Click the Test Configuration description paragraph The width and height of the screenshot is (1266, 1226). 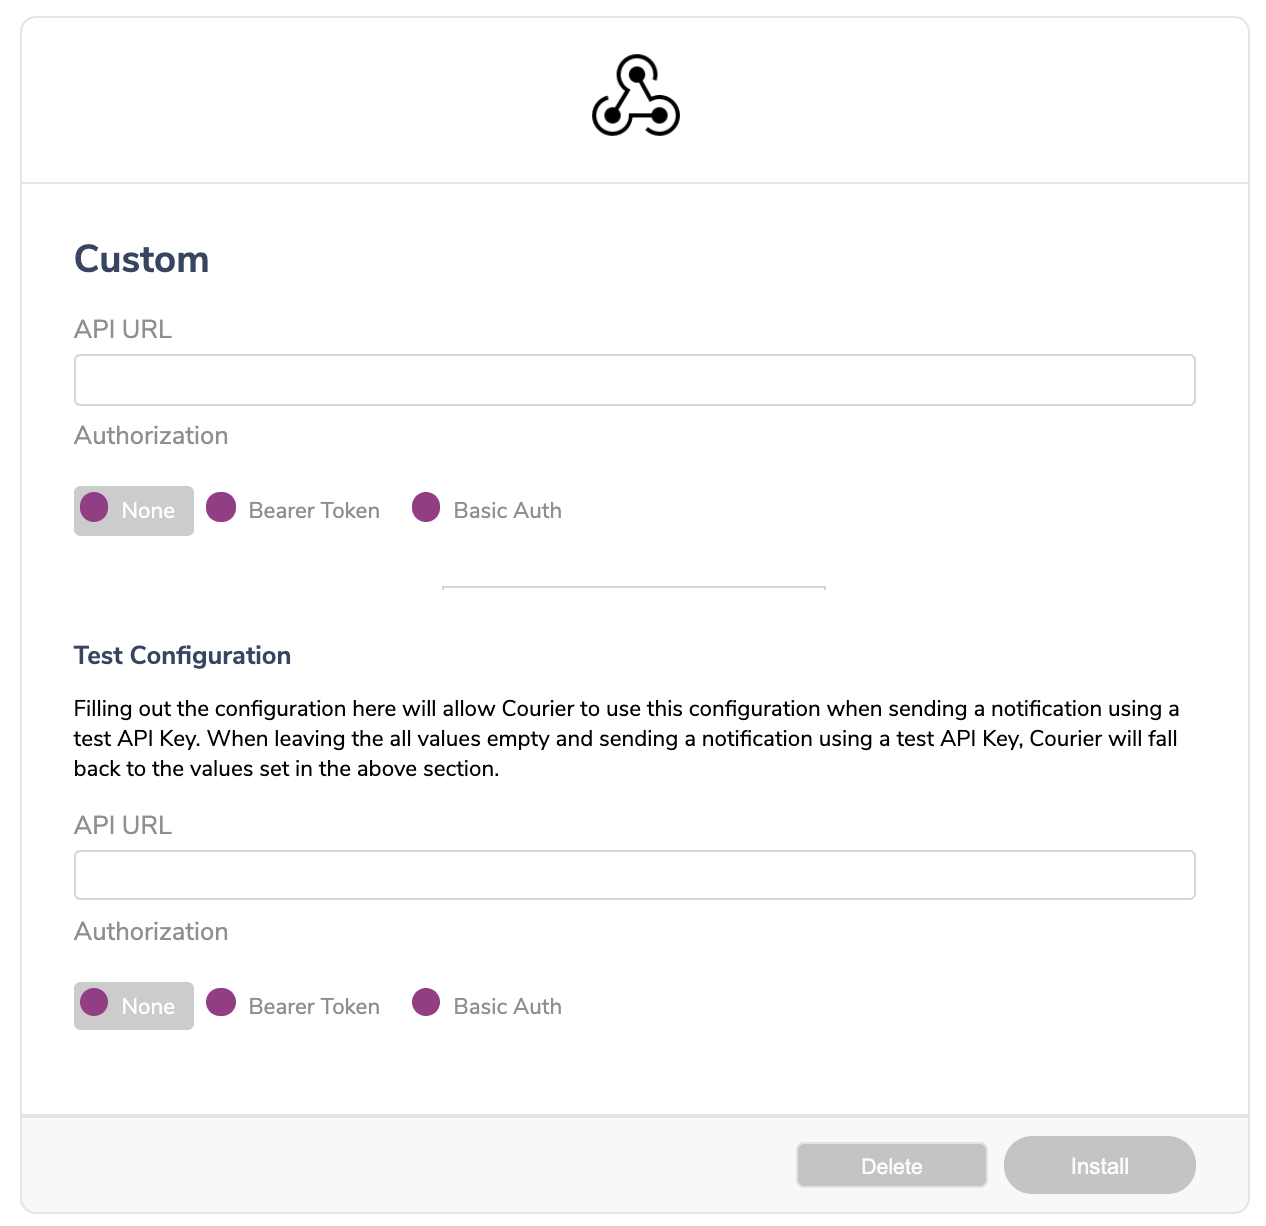[627, 738]
